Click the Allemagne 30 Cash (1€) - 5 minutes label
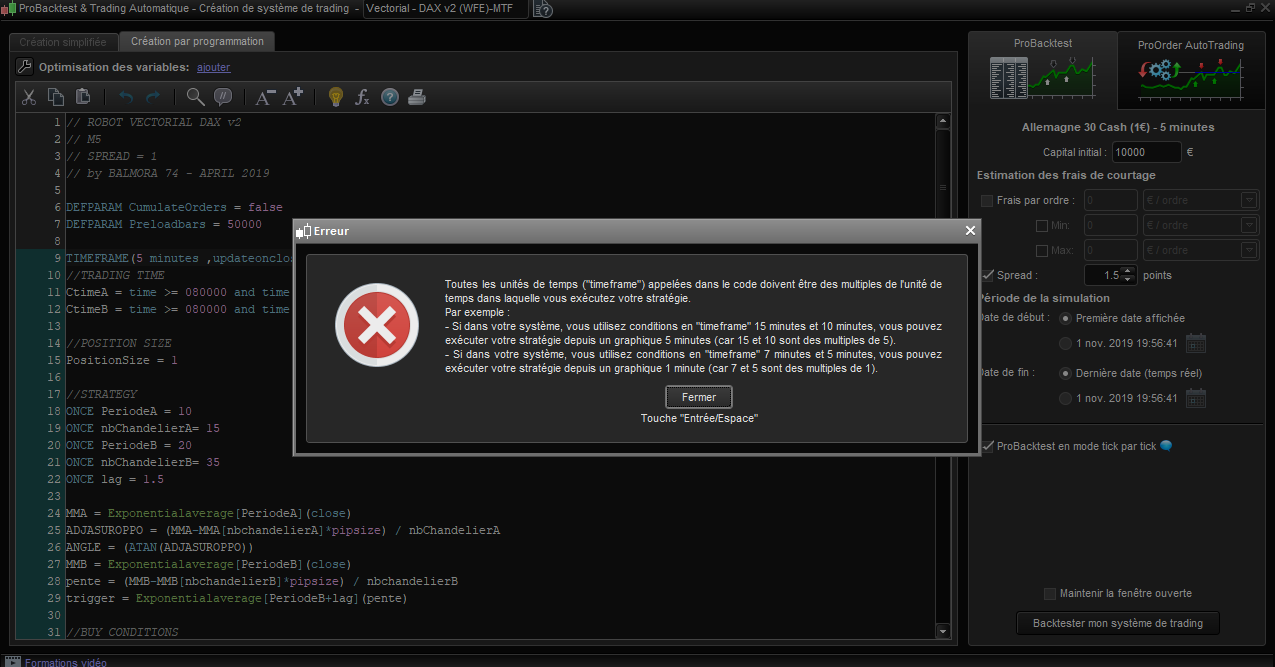The width and height of the screenshot is (1275, 667). click(1118, 127)
